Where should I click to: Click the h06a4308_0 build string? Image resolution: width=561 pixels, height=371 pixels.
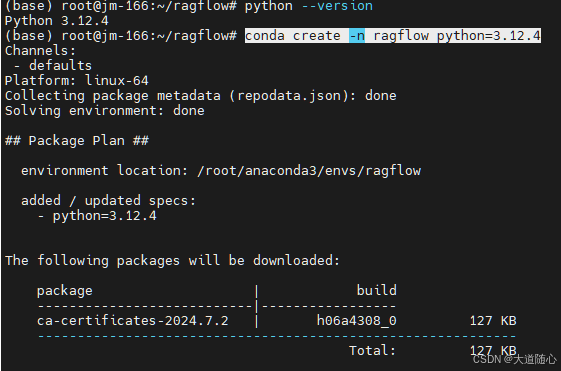(x=357, y=321)
